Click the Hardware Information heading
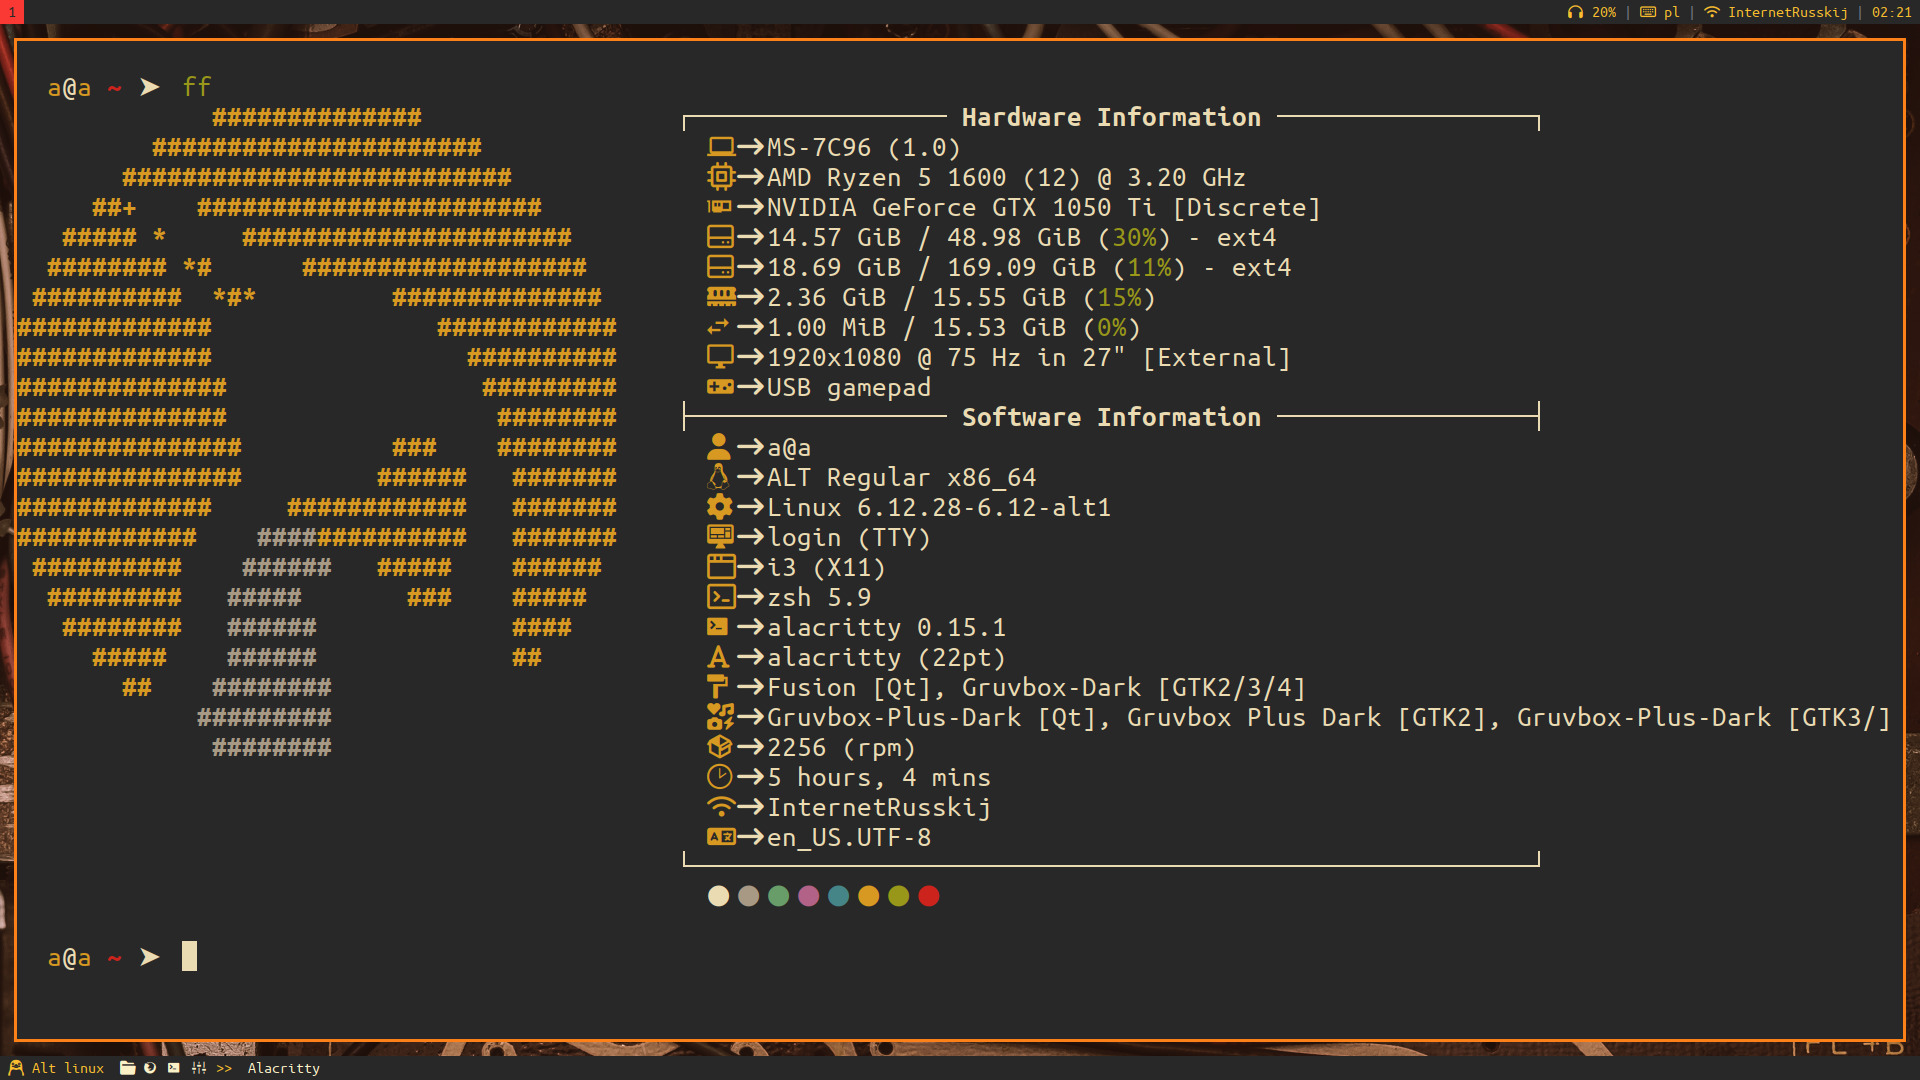The image size is (1920, 1080). [1110, 117]
